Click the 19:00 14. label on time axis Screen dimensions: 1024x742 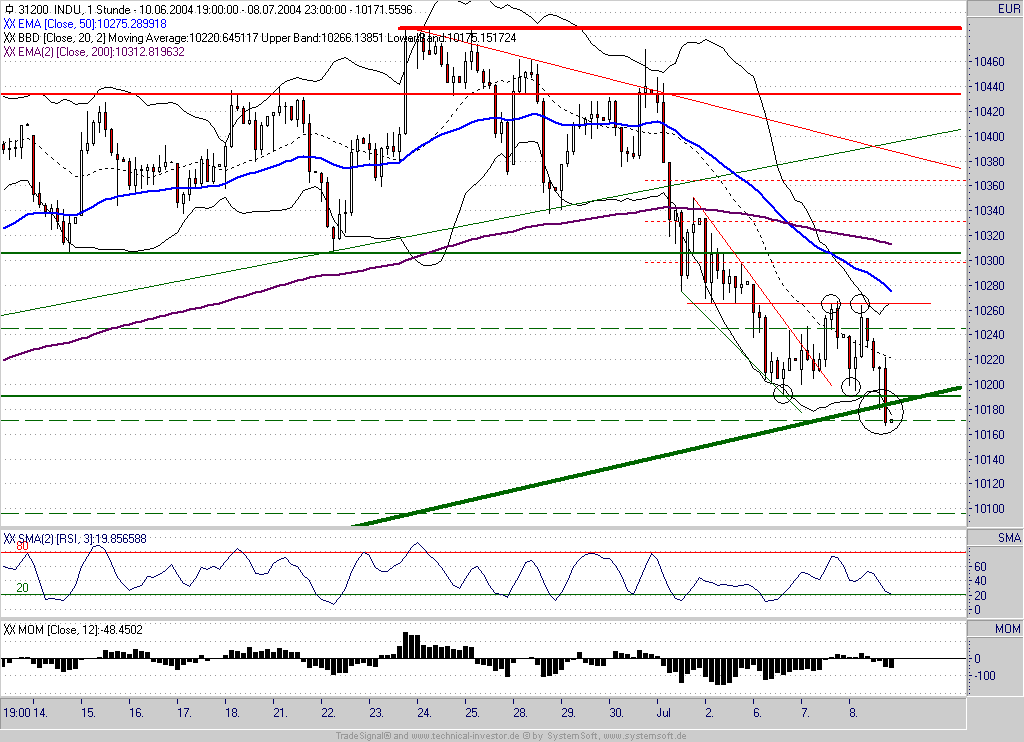click(x=25, y=713)
